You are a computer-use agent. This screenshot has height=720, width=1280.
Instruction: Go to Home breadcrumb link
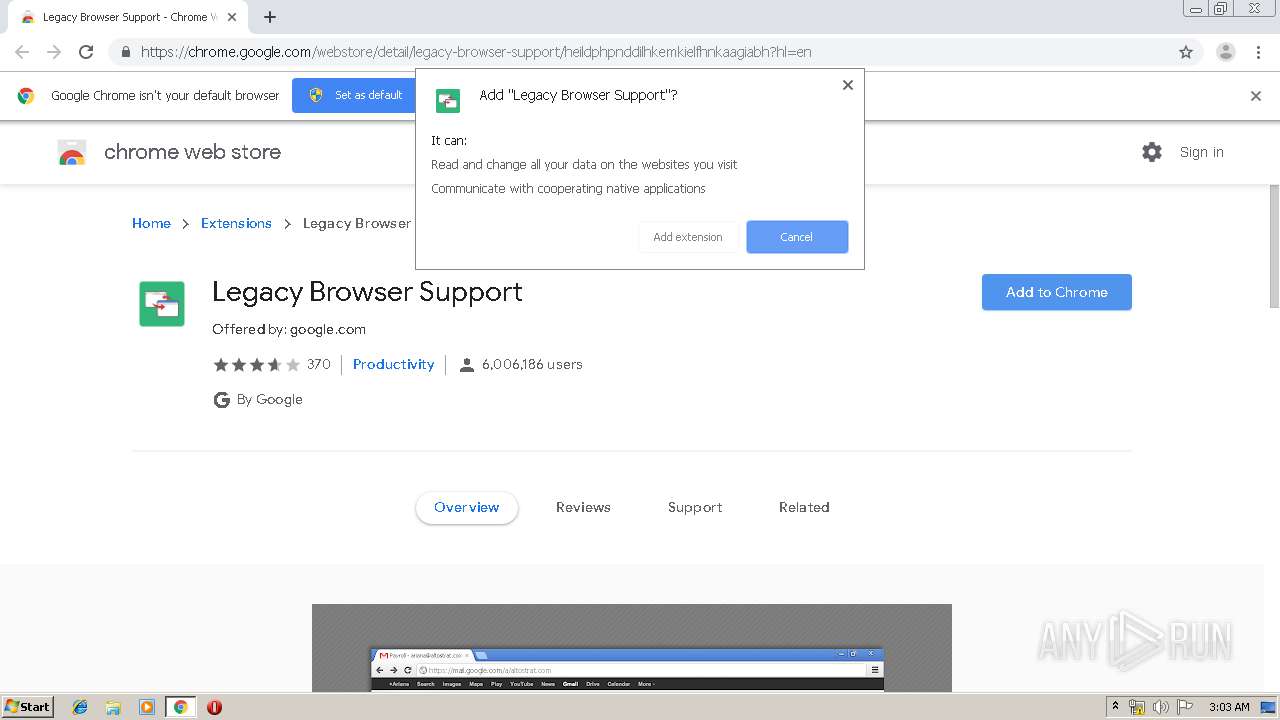click(151, 223)
